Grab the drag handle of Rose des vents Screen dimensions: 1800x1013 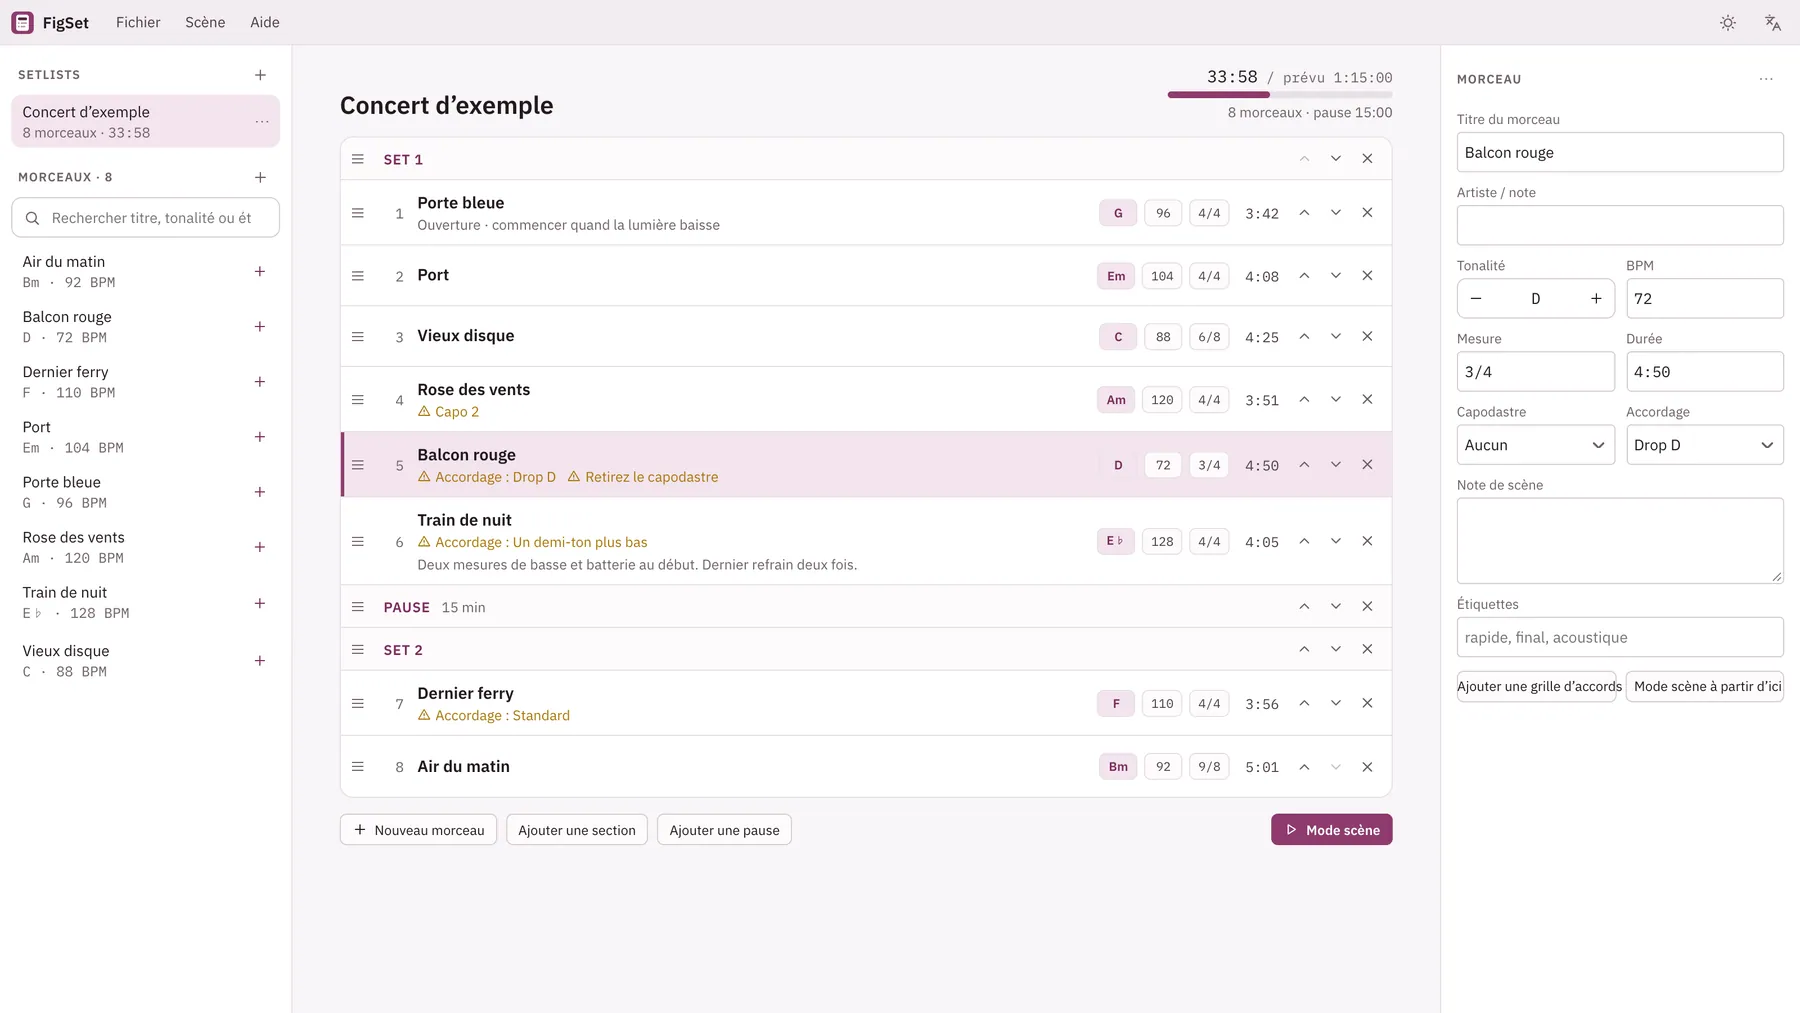click(x=358, y=400)
